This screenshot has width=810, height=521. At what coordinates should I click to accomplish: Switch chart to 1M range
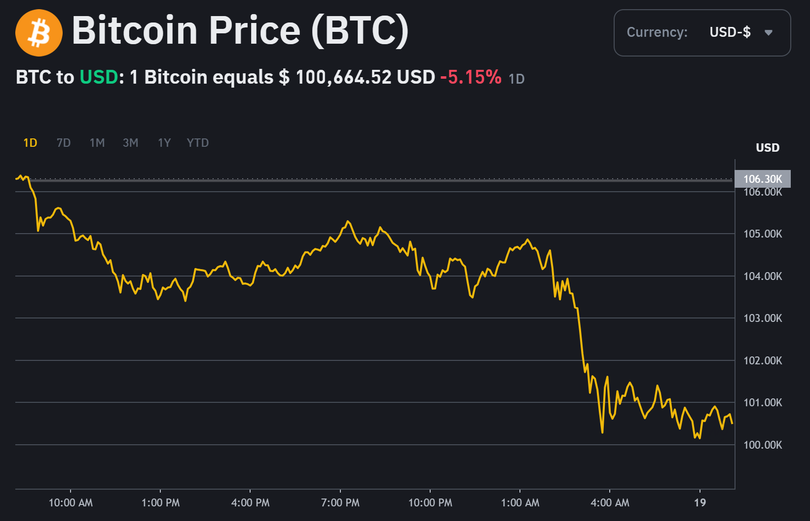(x=97, y=143)
